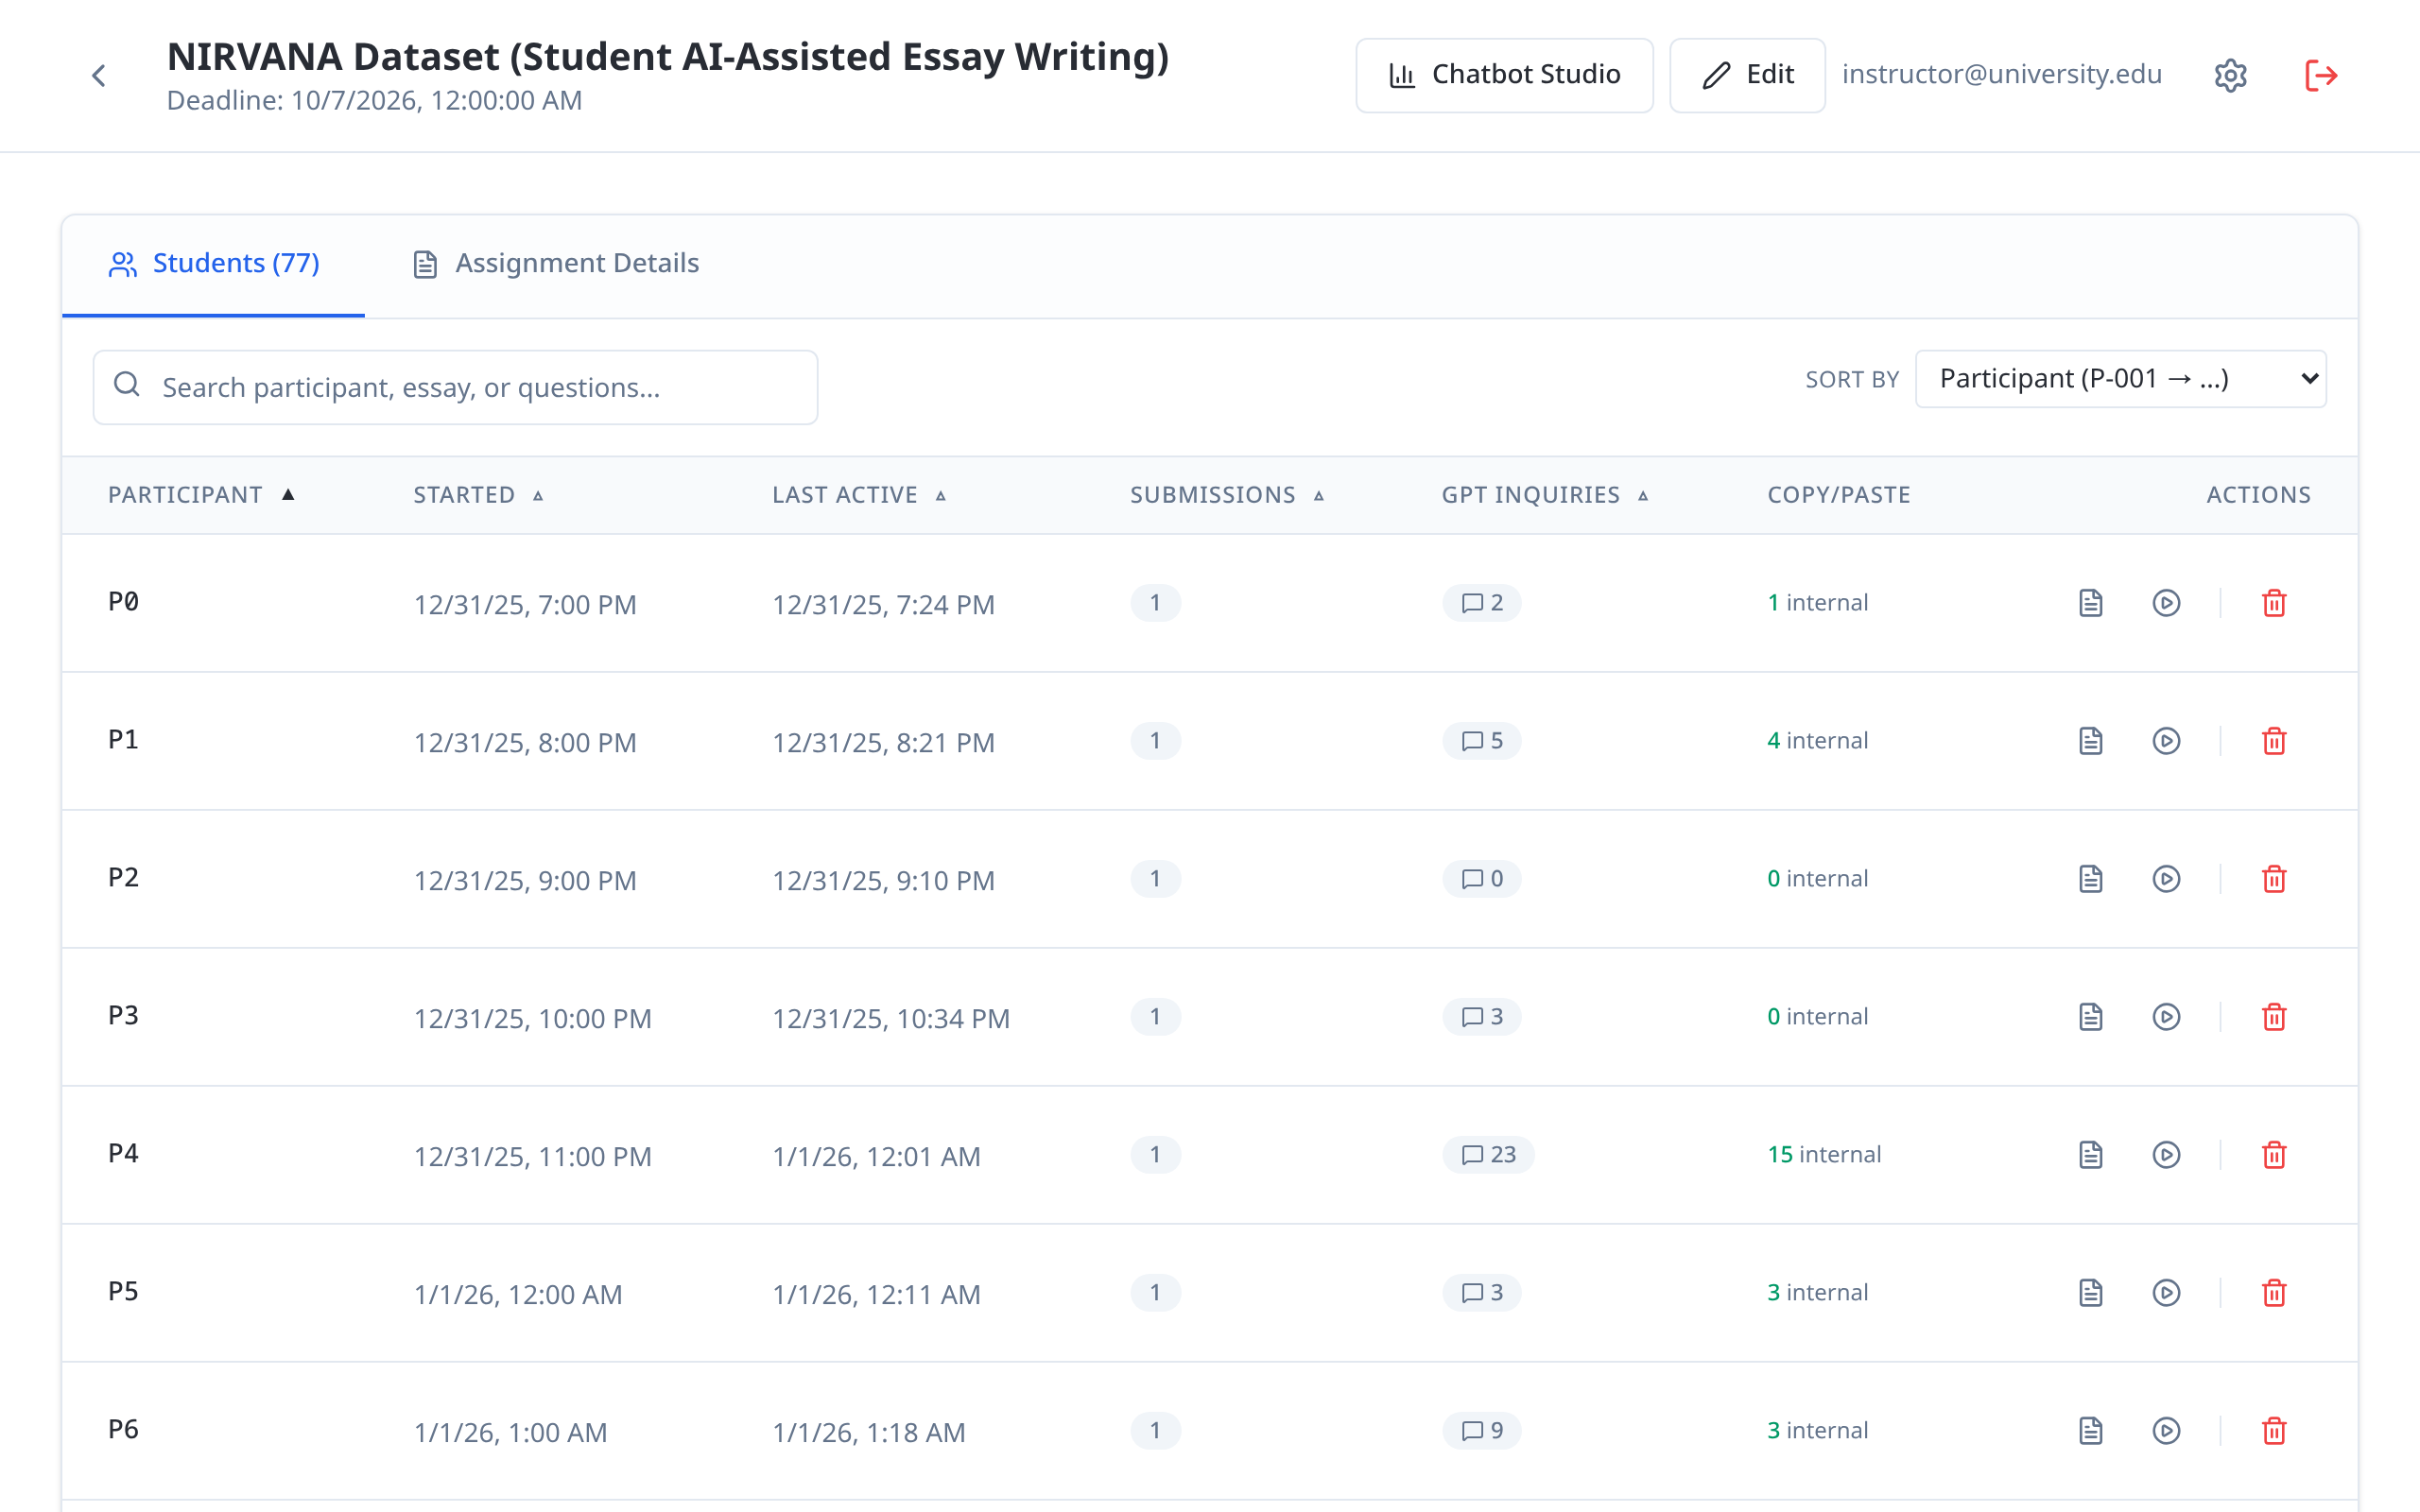Click the '15 internal' copy/paste value
2420x1512 pixels.
(x=1824, y=1155)
